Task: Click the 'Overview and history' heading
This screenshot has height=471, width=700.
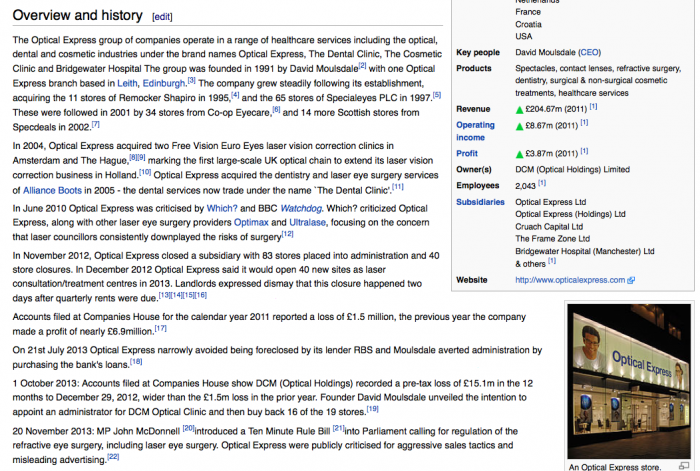Action: [x=78, y=15]
